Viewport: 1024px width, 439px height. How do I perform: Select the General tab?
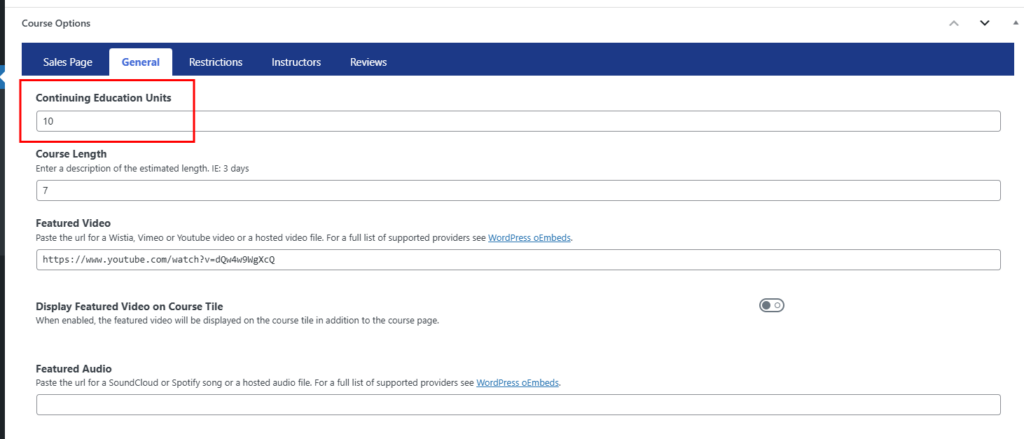pyautogui.click(x=140, y=62)
